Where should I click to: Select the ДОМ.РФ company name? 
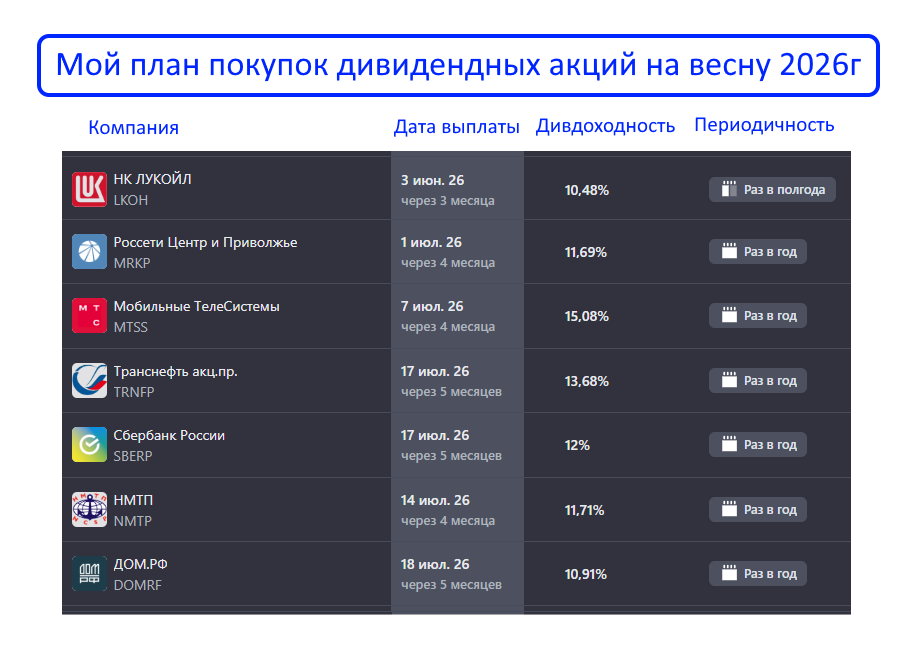[x=140, y=564]
